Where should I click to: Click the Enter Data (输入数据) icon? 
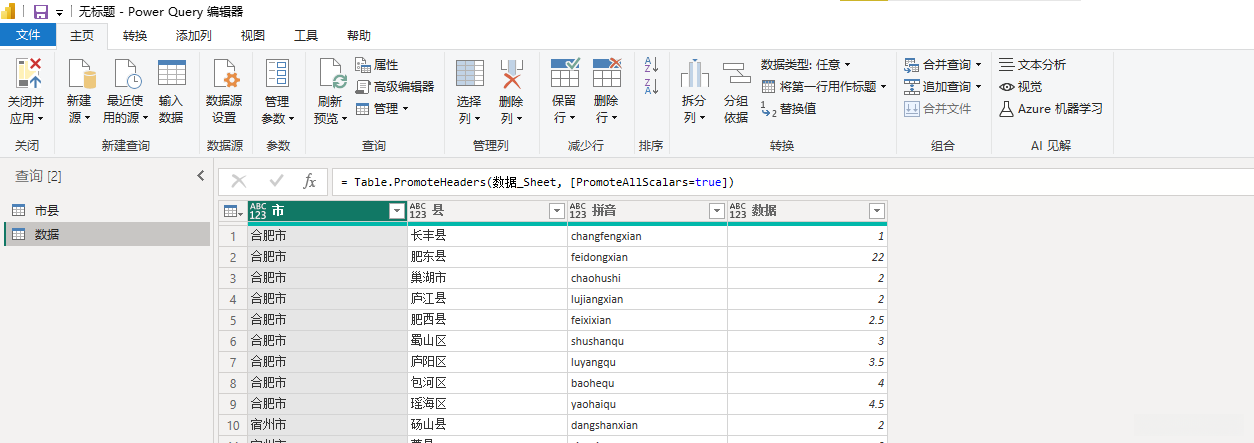pyautogui.click(x=171, y=73)
